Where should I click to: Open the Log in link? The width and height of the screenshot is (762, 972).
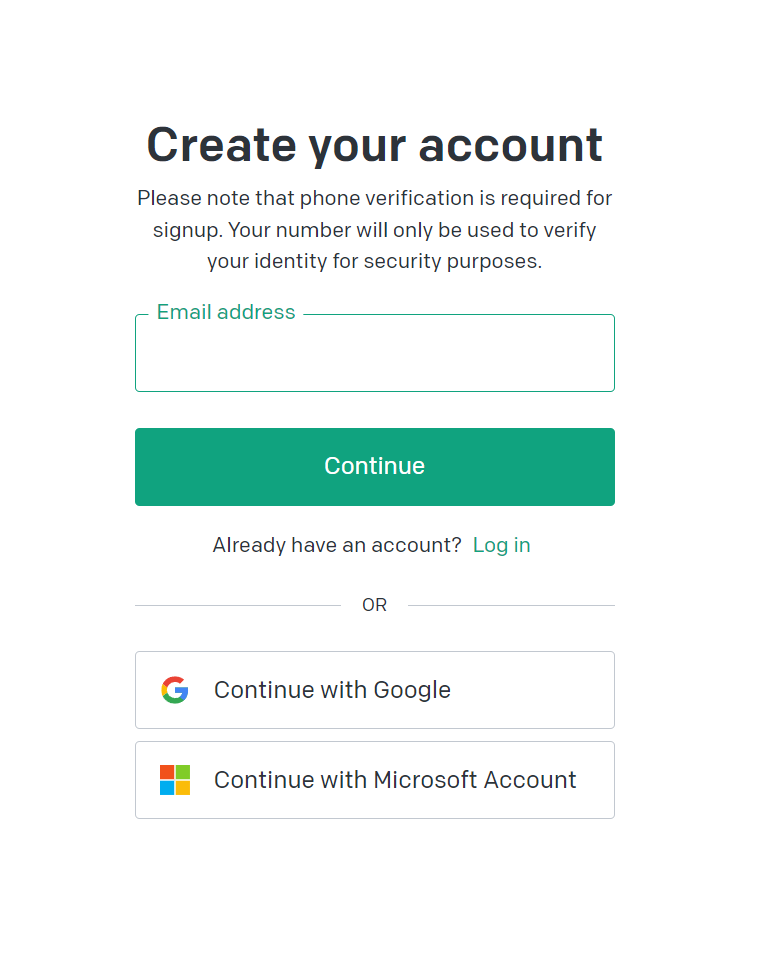(x=501, y=545)
